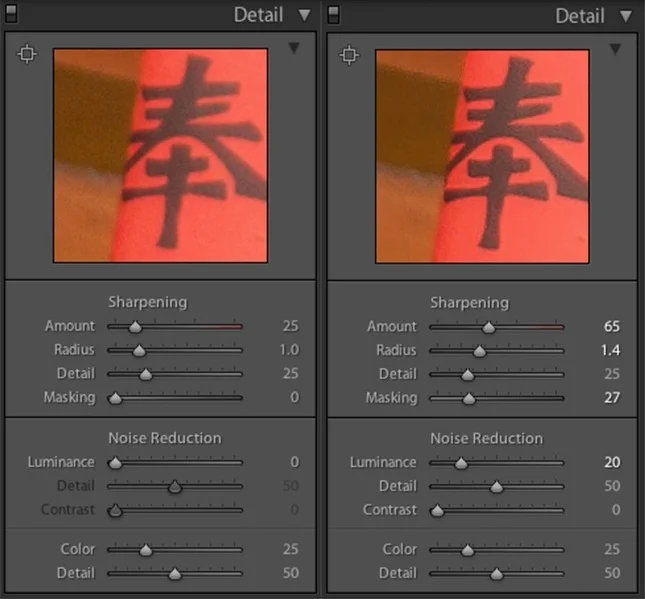Click the Sharpening heading in right panel
This screenshot has width=645, height=599.
click(x=469, y=303)
